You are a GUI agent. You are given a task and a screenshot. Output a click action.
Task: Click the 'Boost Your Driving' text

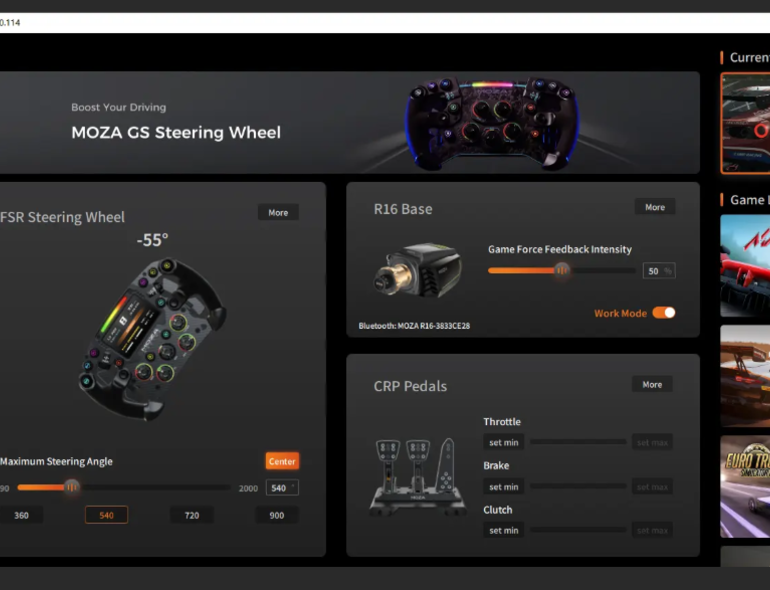[x=118, y=107]
